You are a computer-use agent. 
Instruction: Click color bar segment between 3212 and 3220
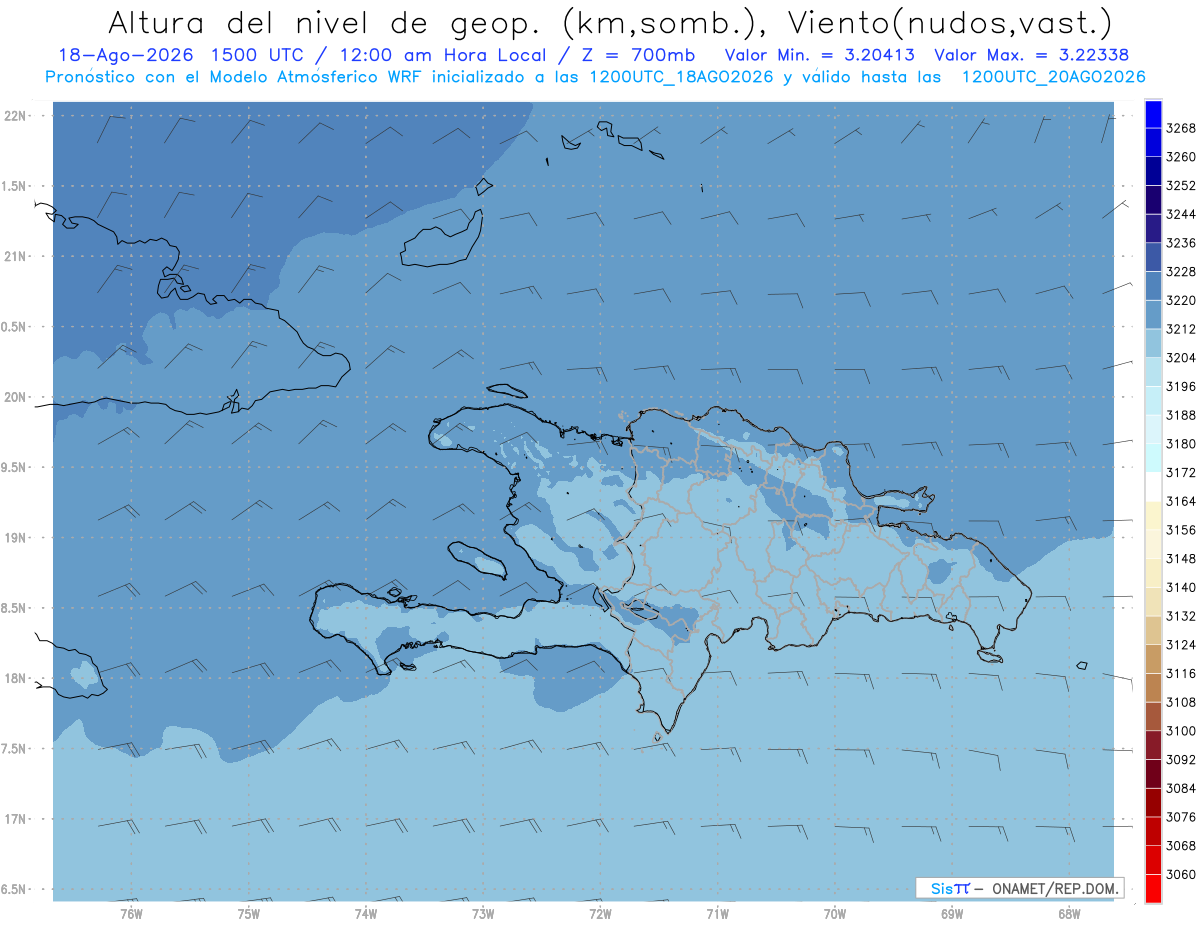coord(1153,314)
